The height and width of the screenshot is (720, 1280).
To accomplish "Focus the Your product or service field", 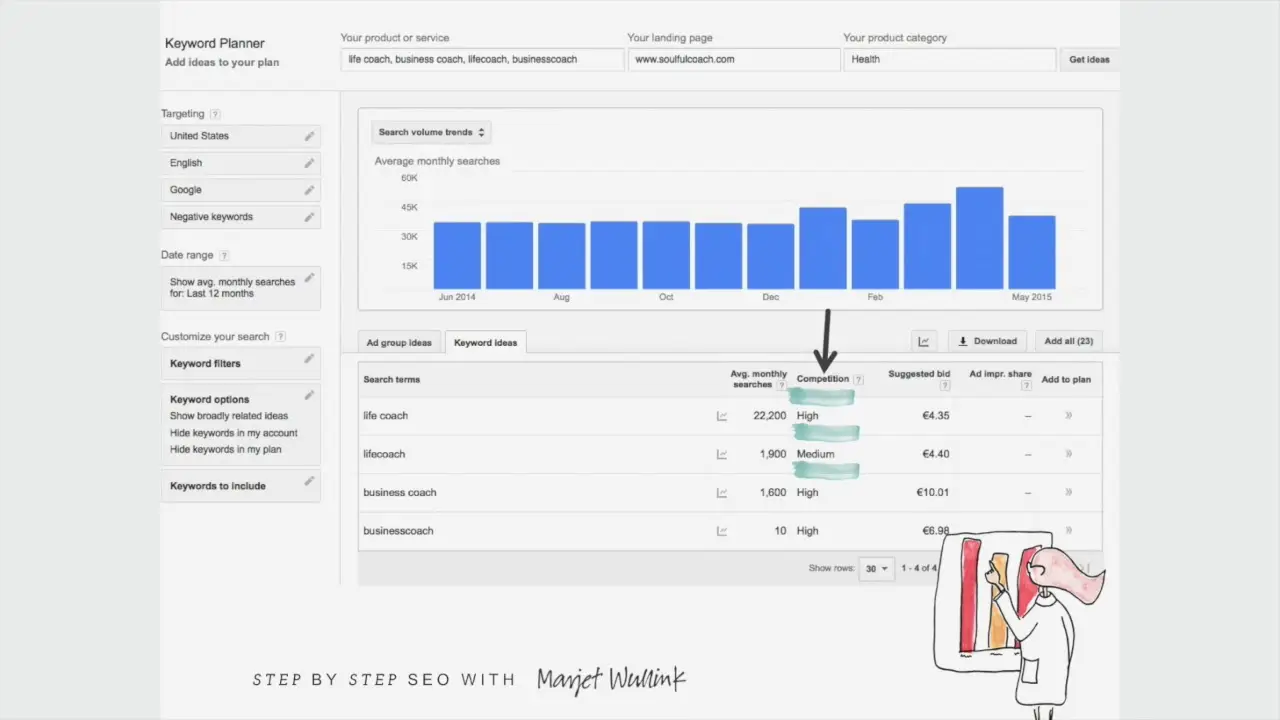I will coord(482,59).
